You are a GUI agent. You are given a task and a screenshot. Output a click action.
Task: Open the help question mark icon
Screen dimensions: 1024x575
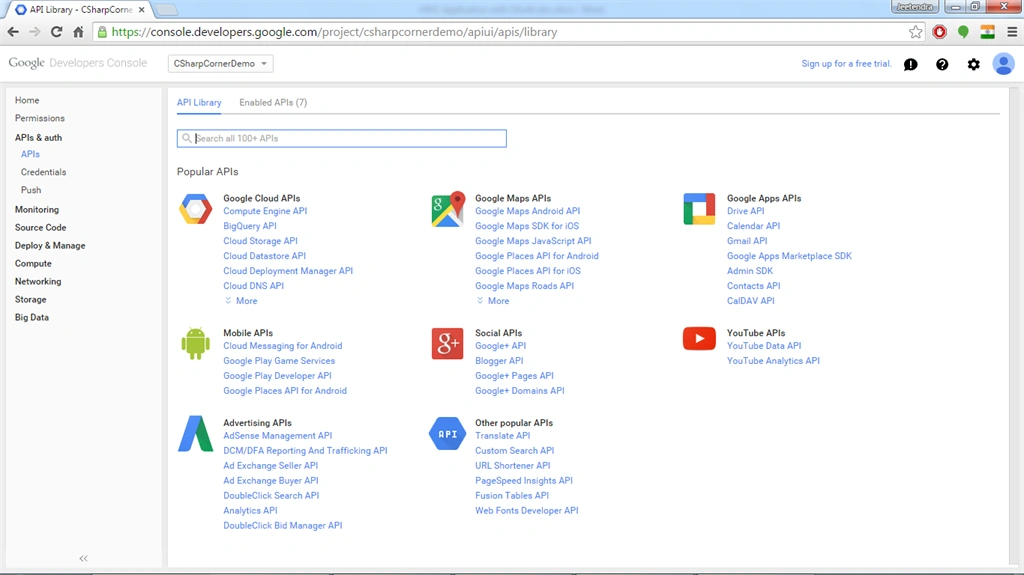point(942,64)
